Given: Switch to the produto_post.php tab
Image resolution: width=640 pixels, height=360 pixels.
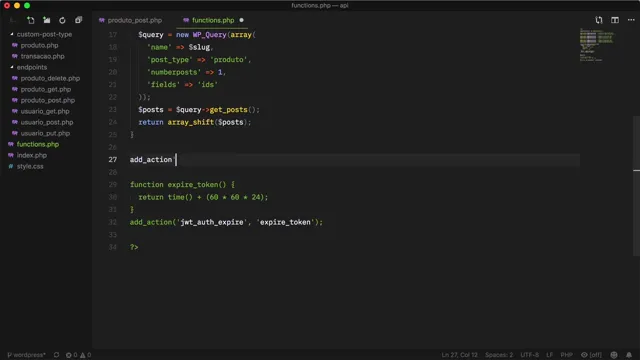Looking at the screenshot, I should point(131,20).
